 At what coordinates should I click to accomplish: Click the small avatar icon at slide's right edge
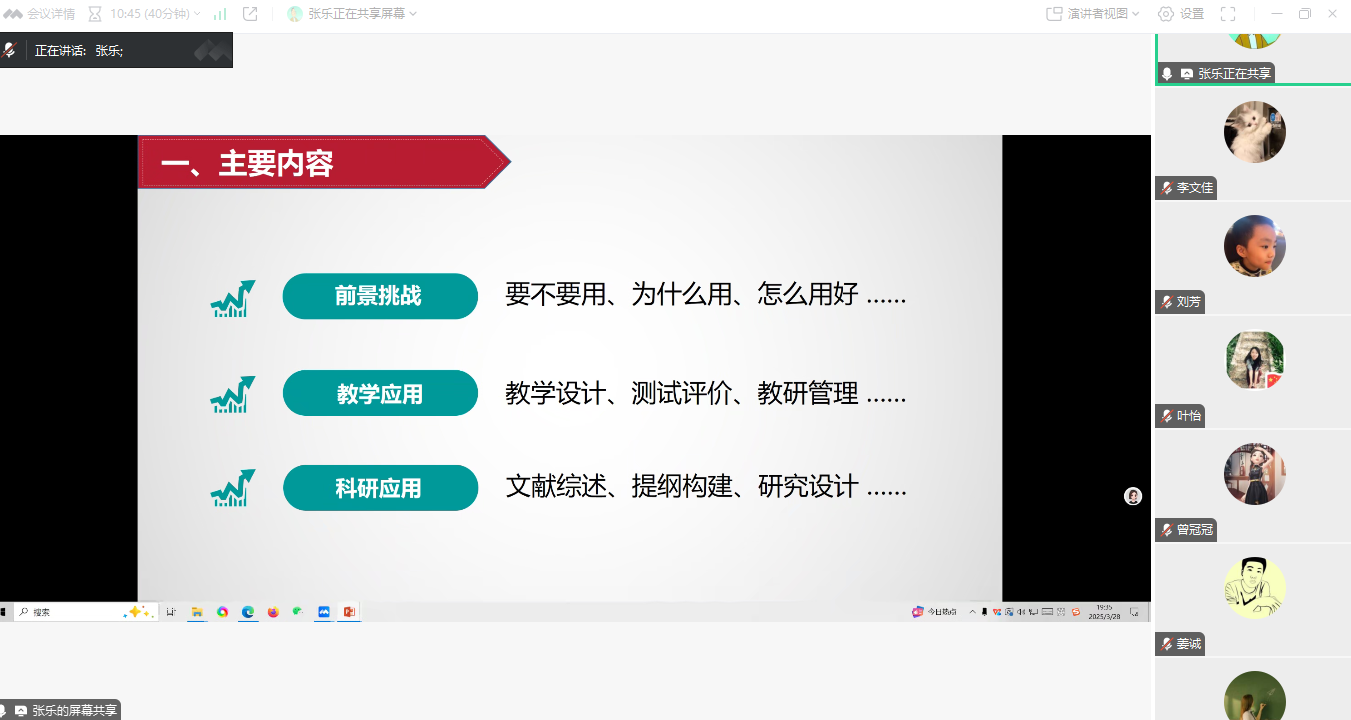point(1132,496)
